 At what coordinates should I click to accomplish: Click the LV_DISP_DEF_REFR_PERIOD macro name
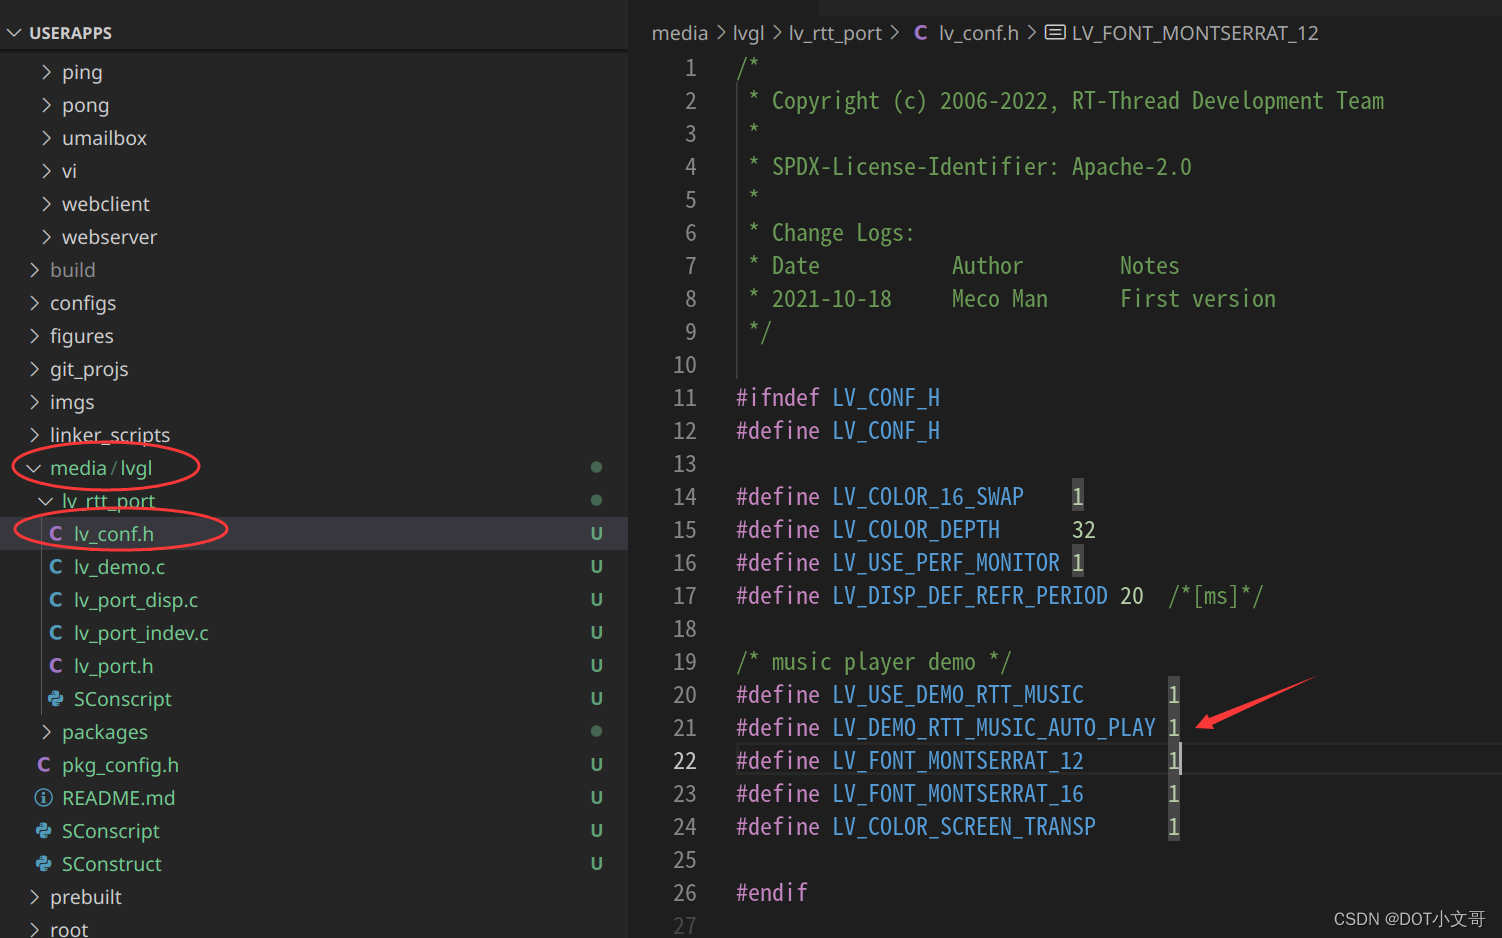(x=970, y=596)
